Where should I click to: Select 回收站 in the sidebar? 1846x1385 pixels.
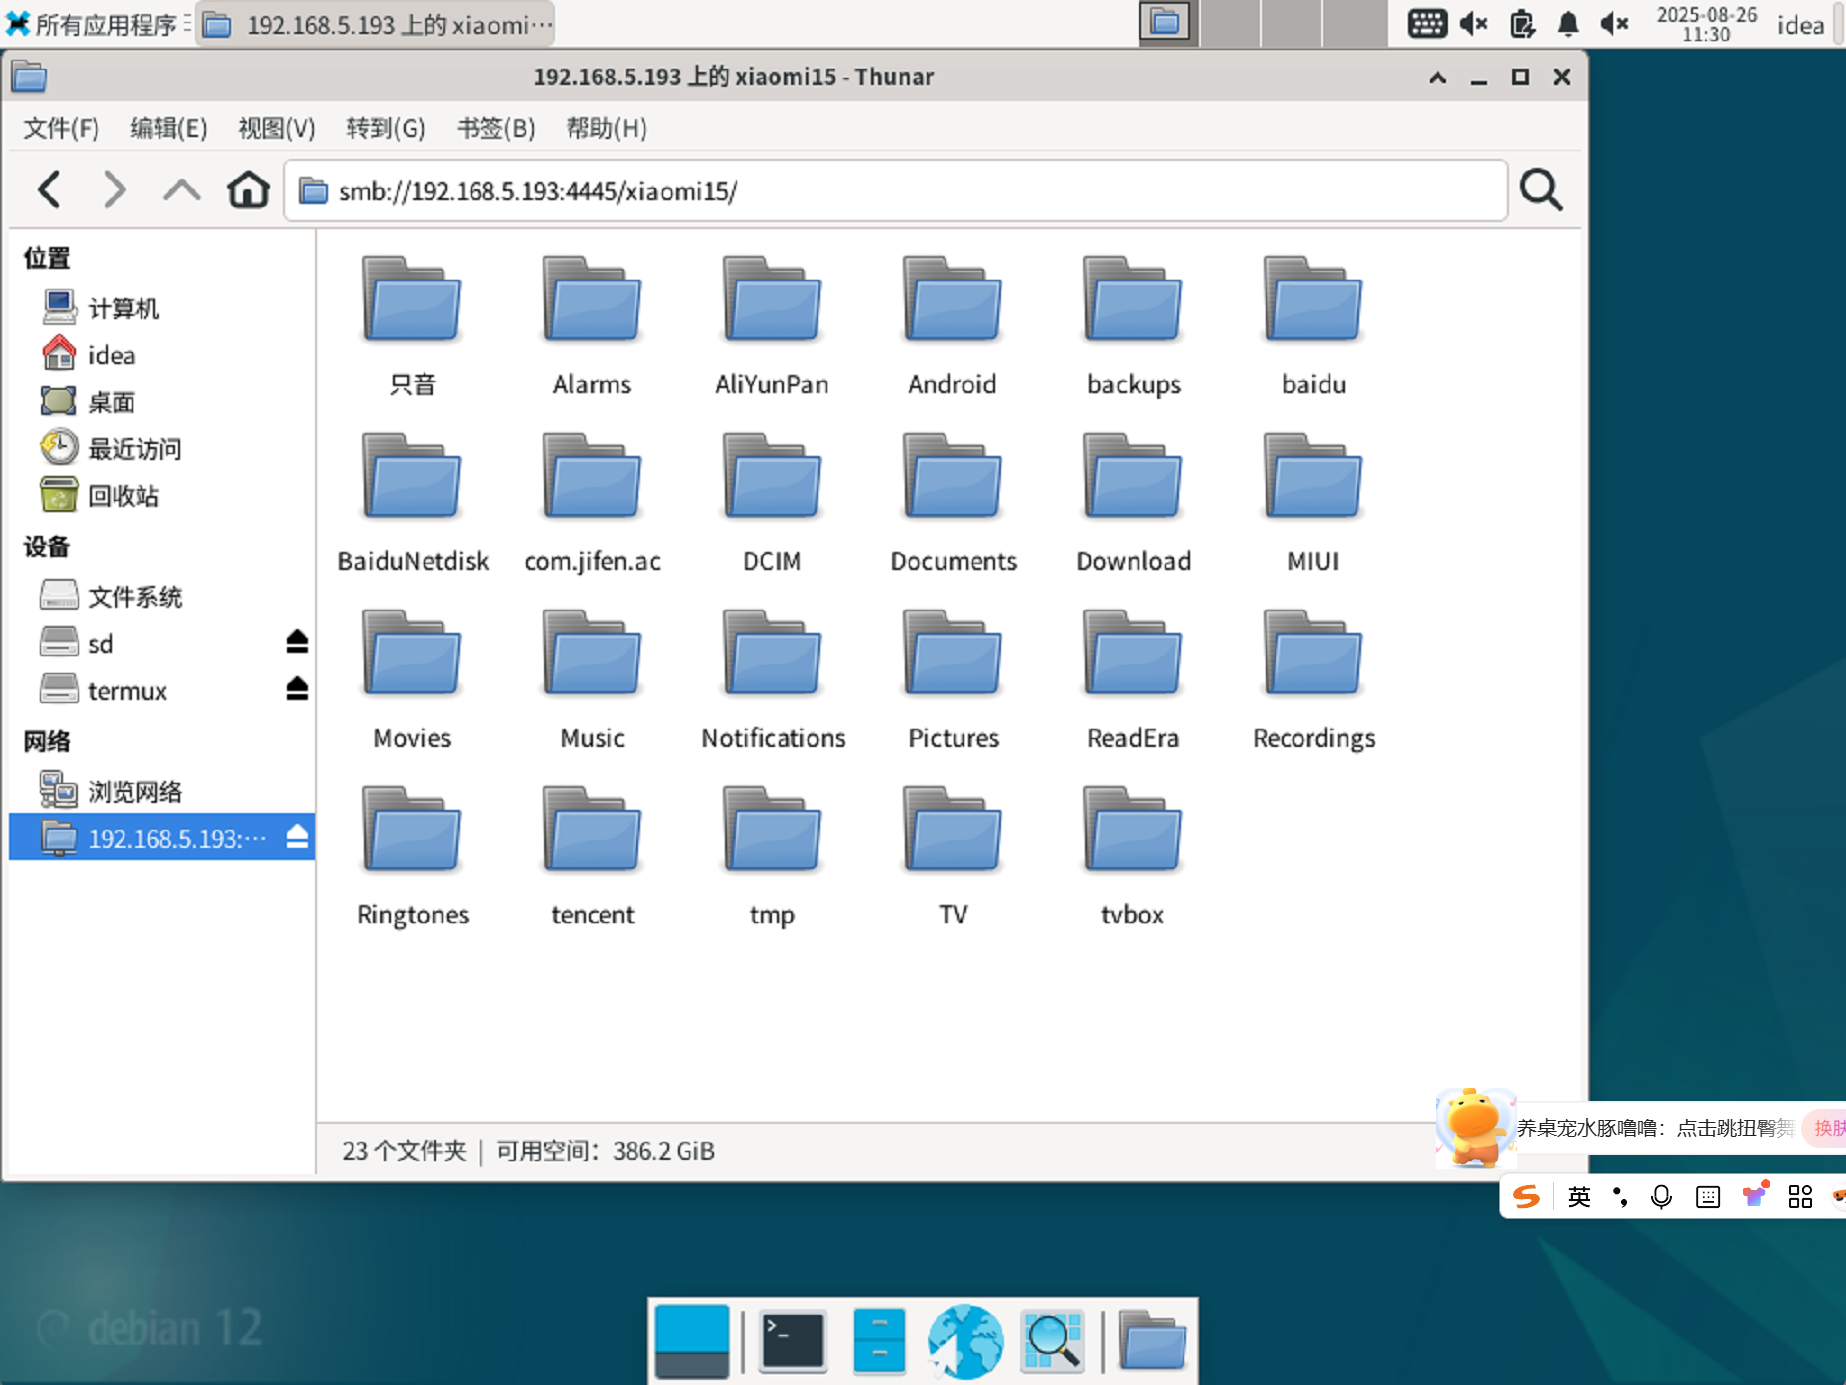click(122, 496)
